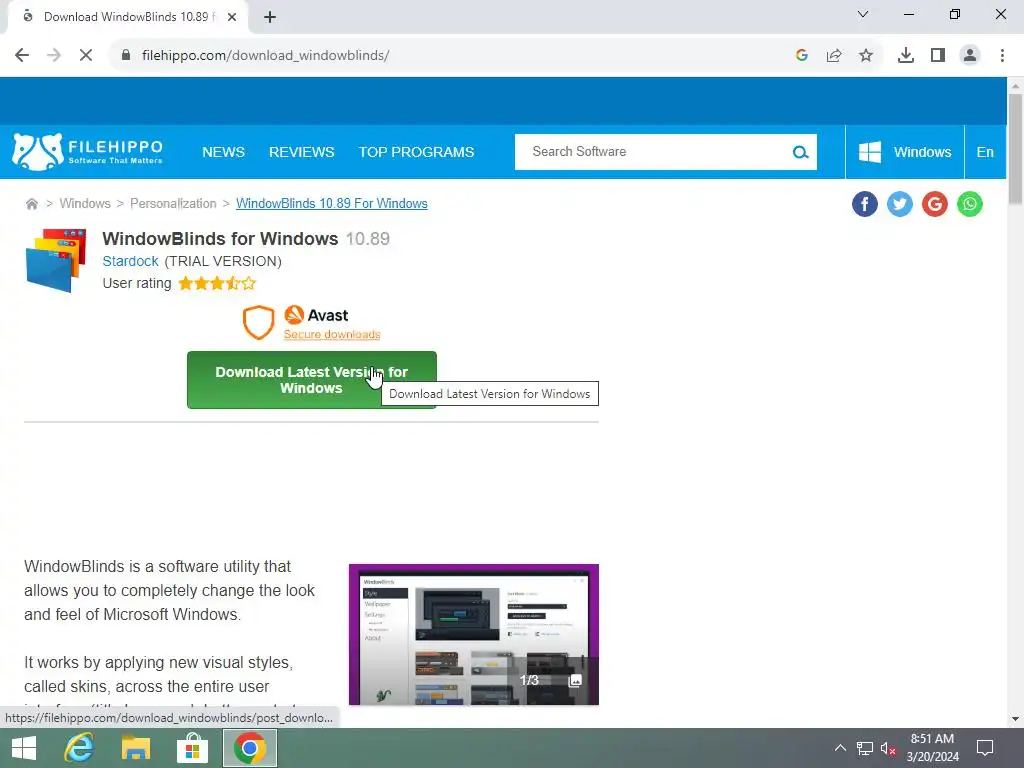Open Personalization breadcrumb link
The image size is (1024, 768).
point(173,204)
